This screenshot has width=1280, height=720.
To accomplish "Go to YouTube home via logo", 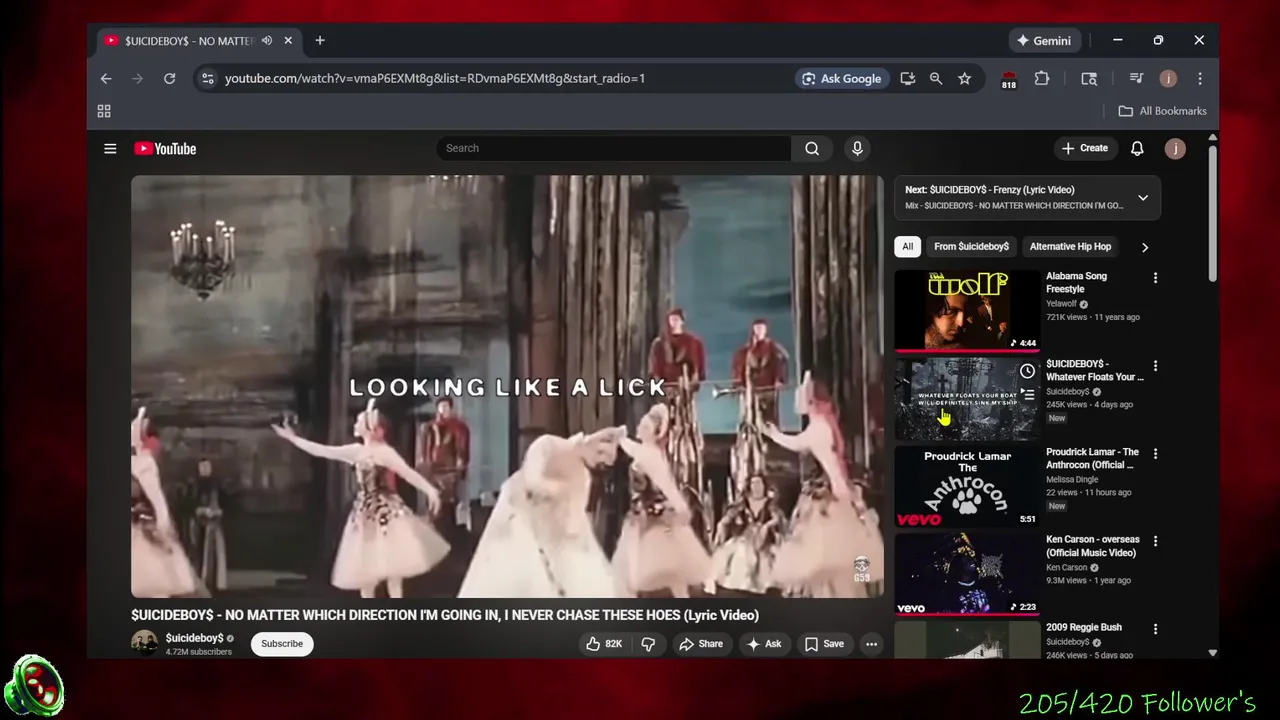I will 165,148.
